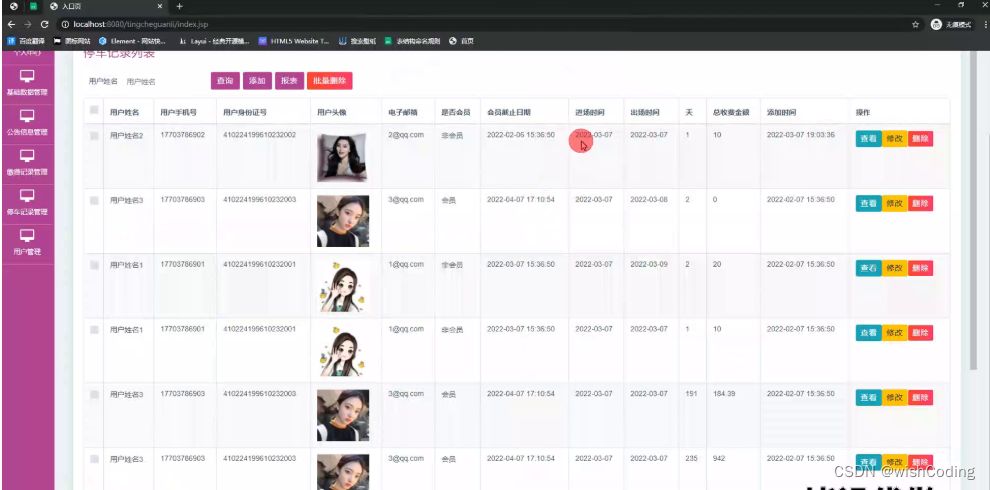990x490 pixels.
Task: Click the 总收费金额 column header
Action: (731, 112)
